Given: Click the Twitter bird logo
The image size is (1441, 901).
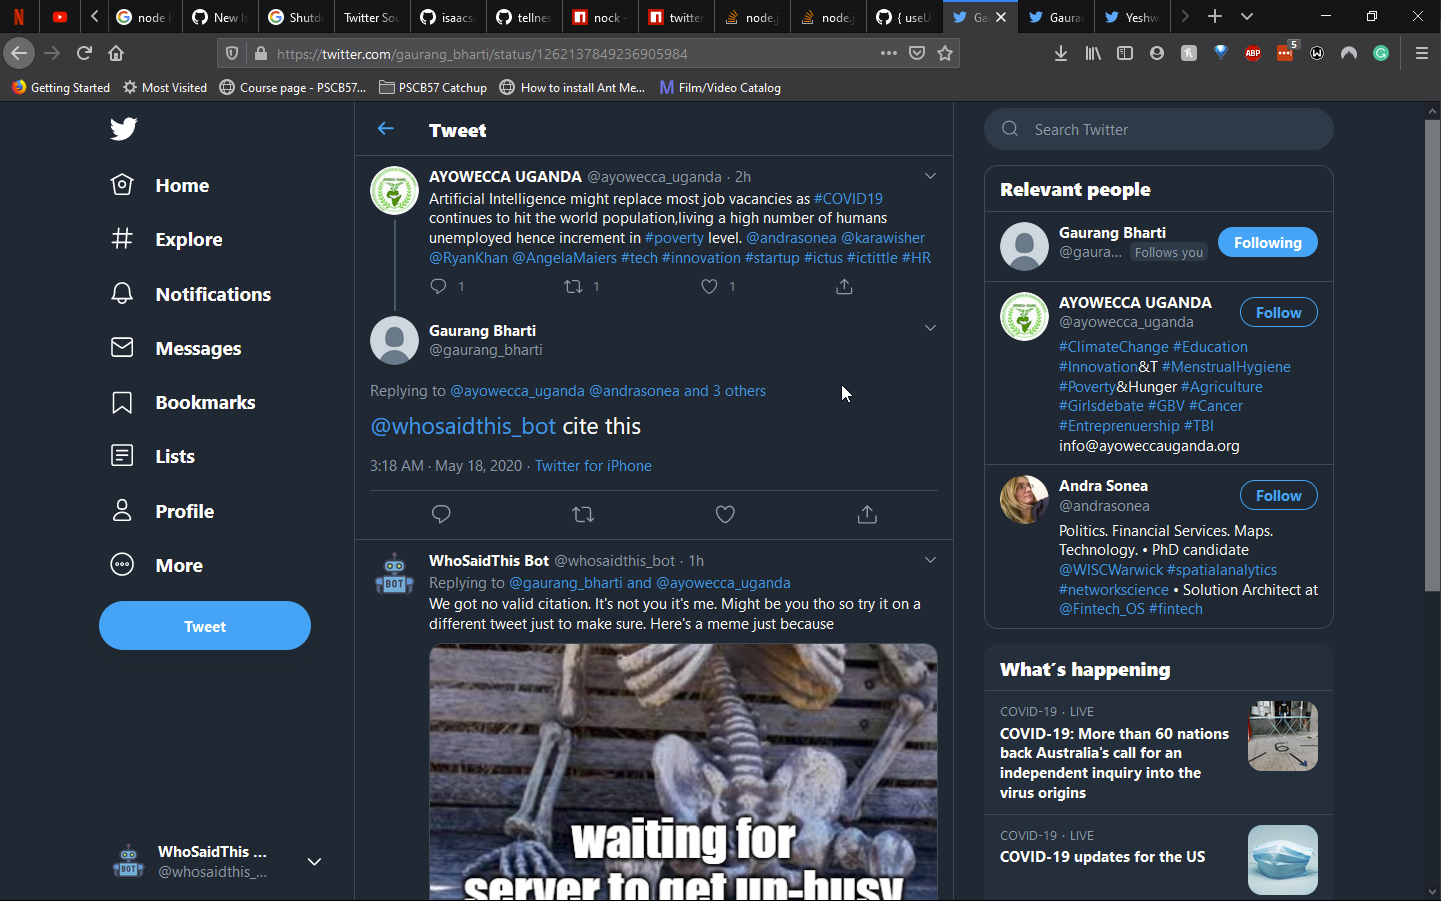Looking at the screenshot, I should pyautogui.click(x=123, y=129).
